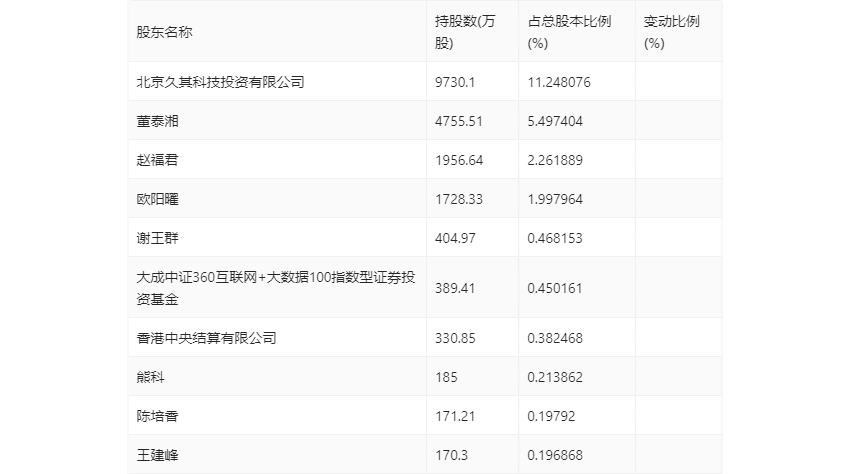The width and height of the screenshot is (850, 474).
Task: Select shareholder 熊科
Action: 150,377
